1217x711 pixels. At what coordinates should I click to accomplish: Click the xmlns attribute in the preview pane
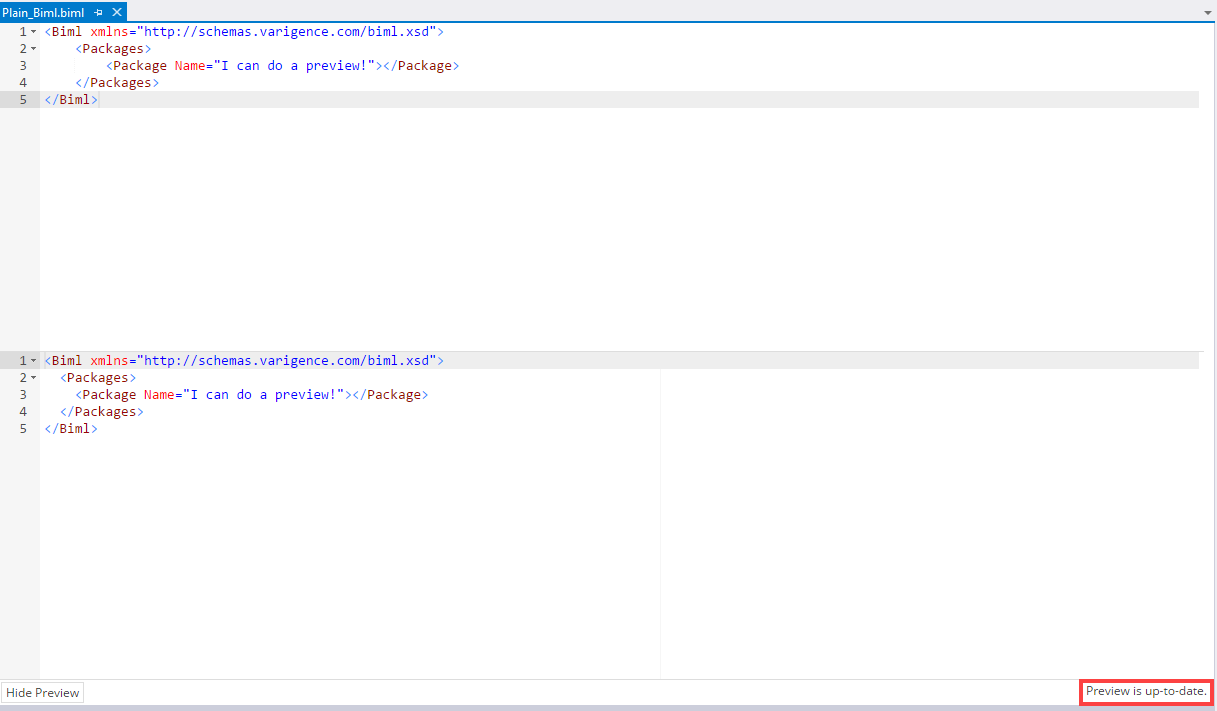[x=109, y=361]
